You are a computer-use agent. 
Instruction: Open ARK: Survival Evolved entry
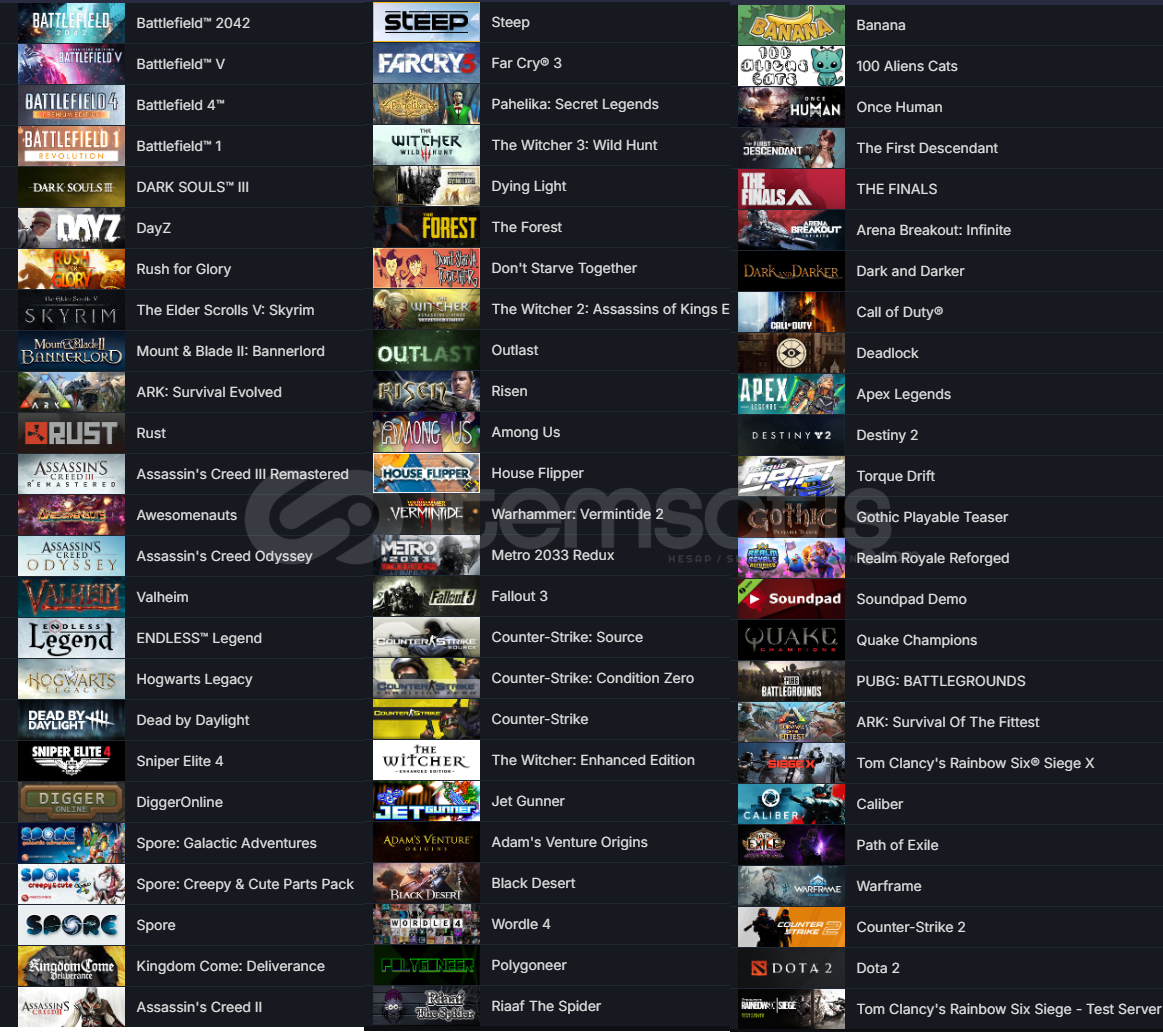[209, 392]
